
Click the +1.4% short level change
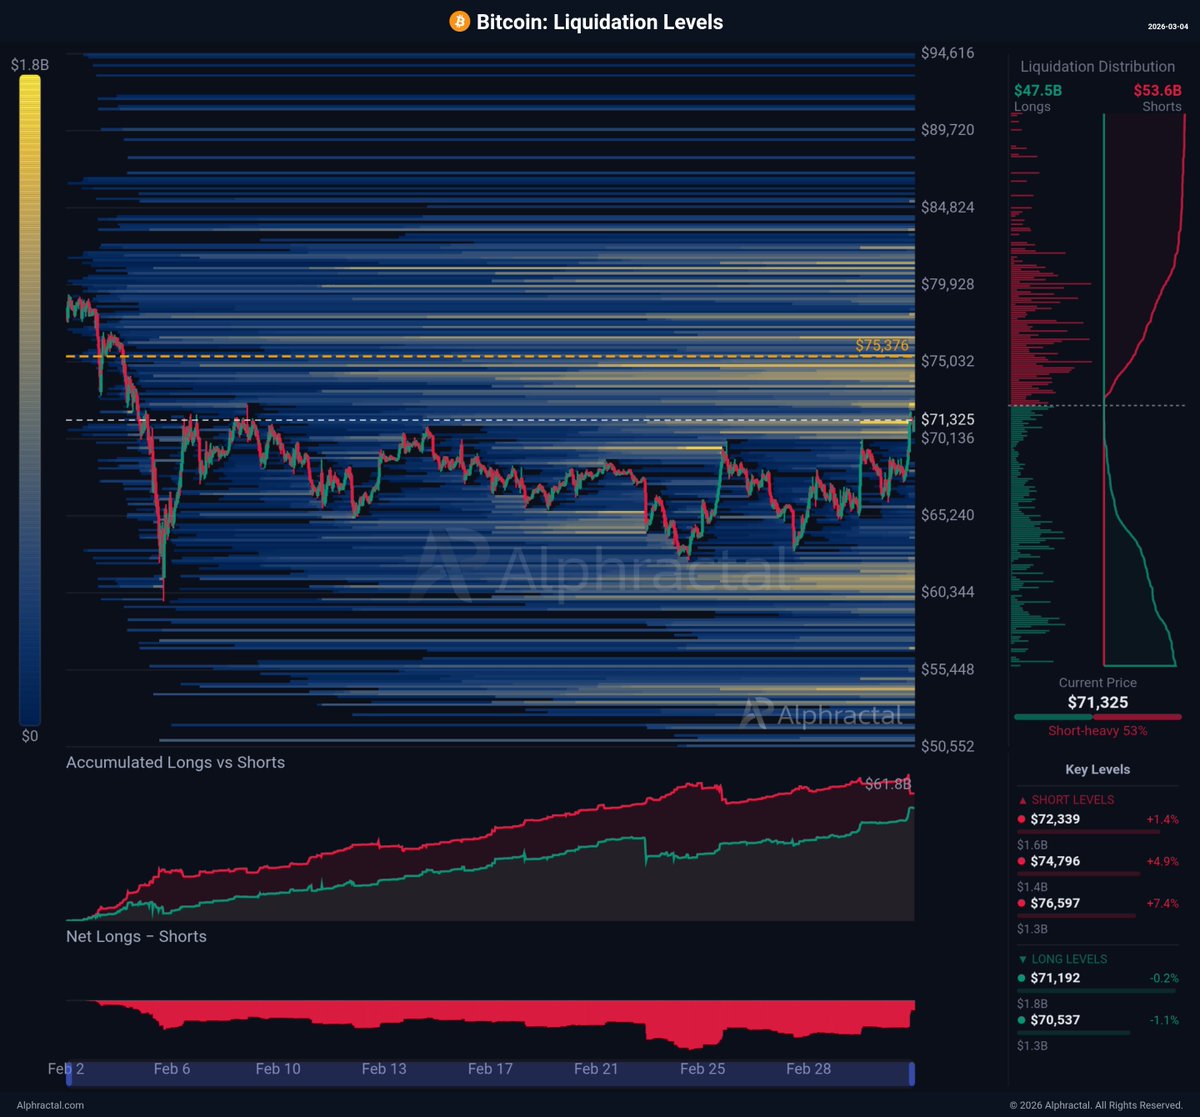[x=1162, y=819]
